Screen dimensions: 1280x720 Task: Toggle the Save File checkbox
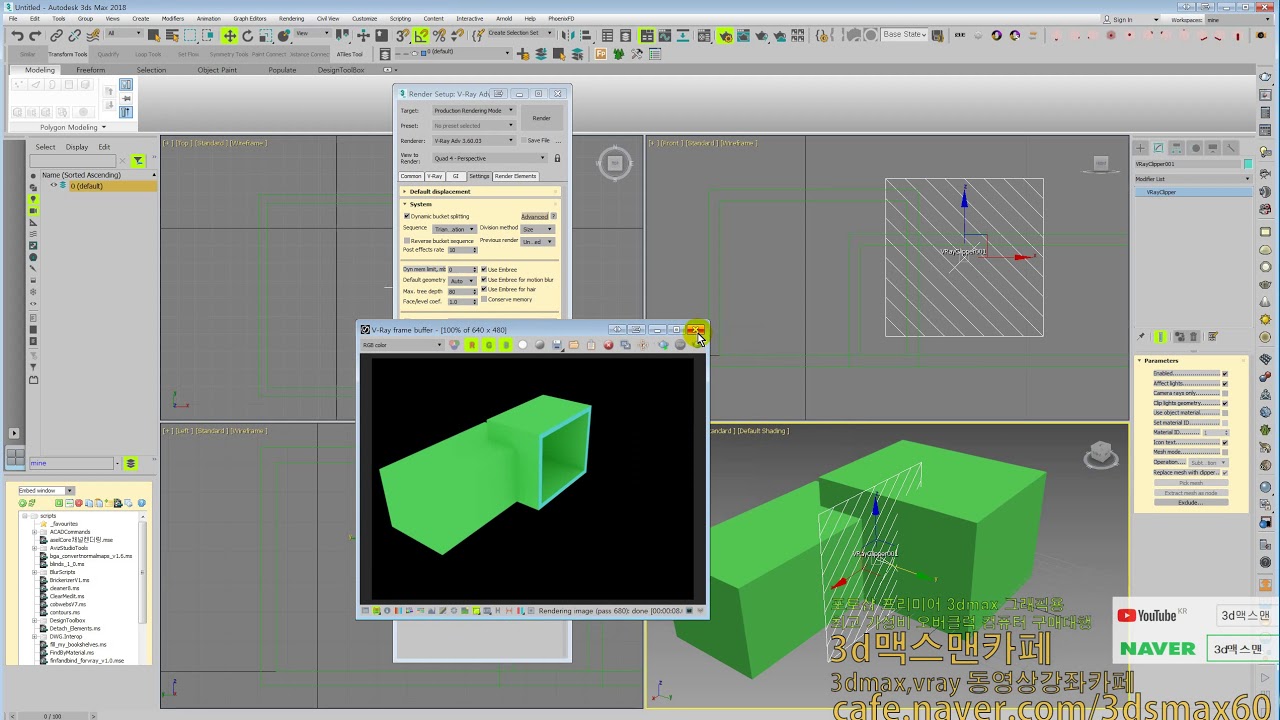[x=523, y=140]
